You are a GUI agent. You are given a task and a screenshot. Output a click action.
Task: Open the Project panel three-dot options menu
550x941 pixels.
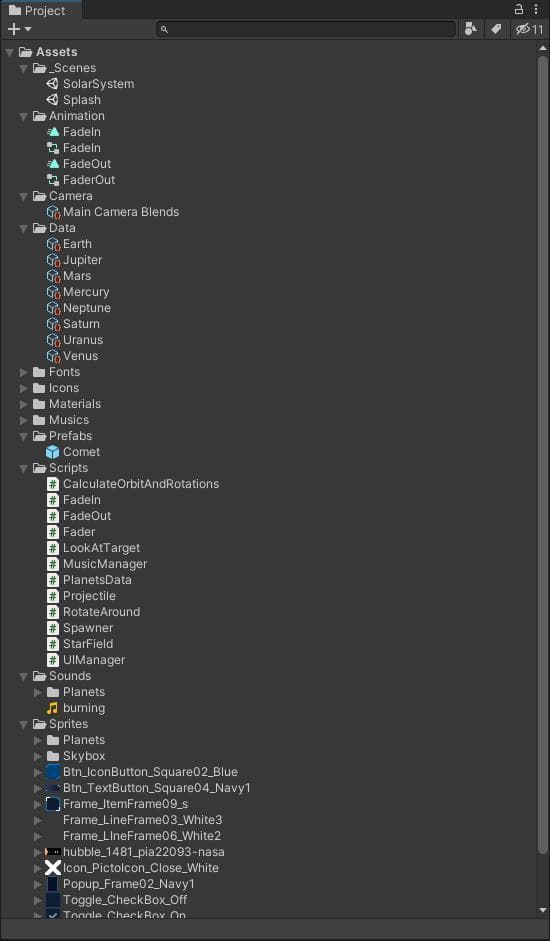coord(536,10)
